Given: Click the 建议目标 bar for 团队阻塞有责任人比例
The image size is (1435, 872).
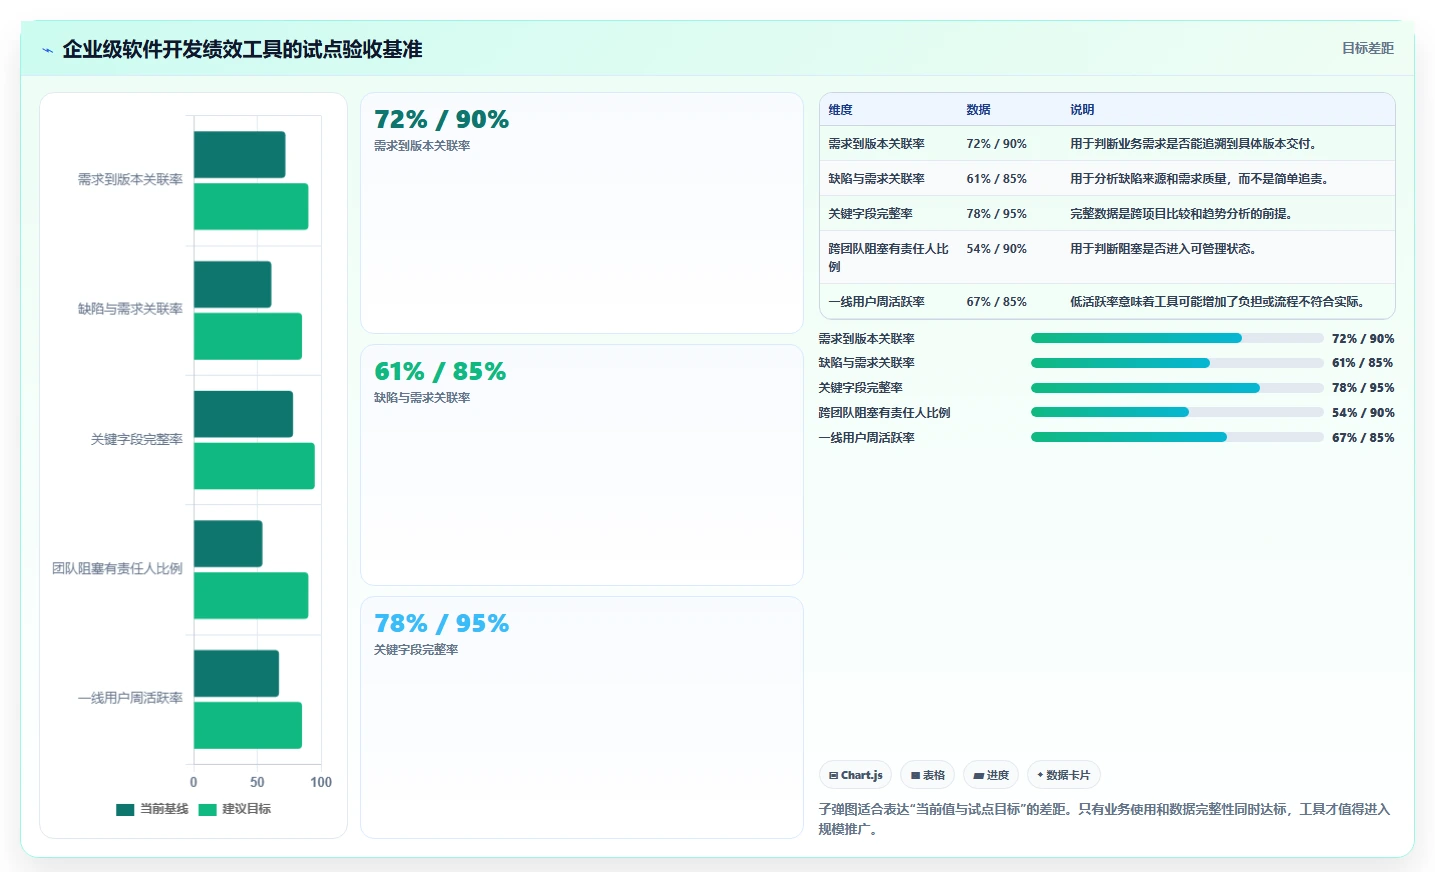Looking at the screenshot, I should (x=251, y=595).
